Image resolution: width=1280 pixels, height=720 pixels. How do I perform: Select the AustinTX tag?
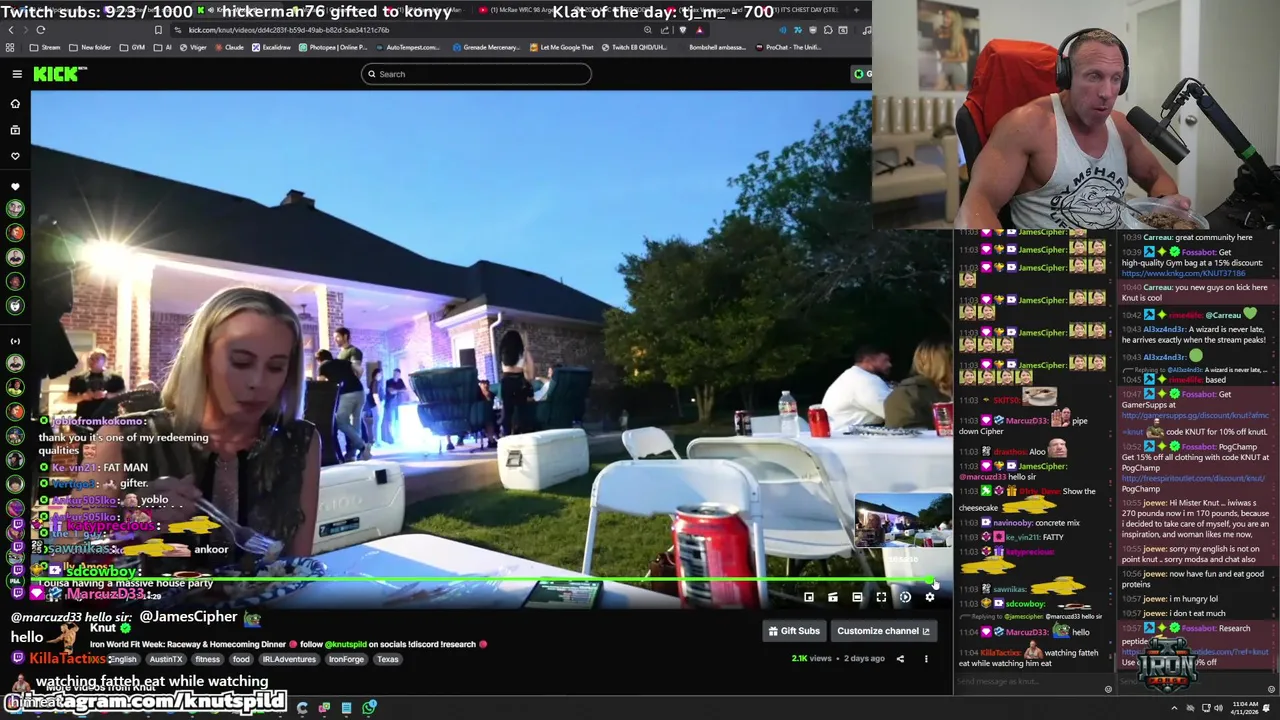pos(166,660)
